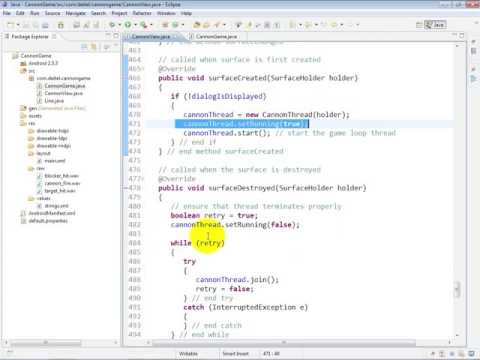
Task: Click the Package Explorer horizontal scrollbar
Action: pos(45,342)
